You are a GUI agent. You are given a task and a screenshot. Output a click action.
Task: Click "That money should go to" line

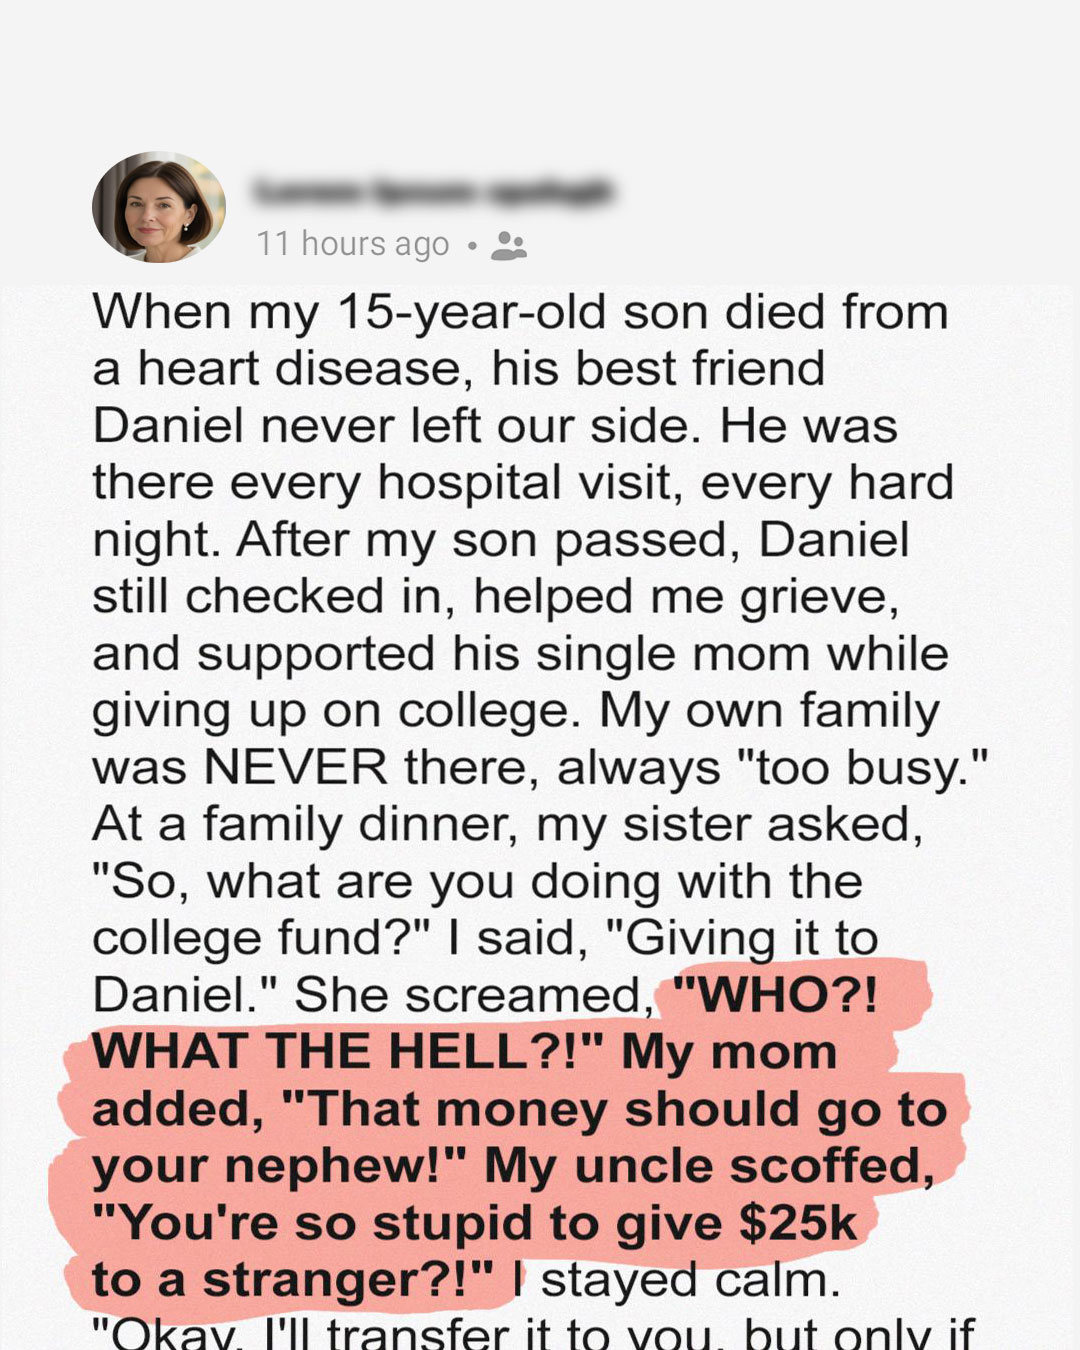tap(614, 1109)
